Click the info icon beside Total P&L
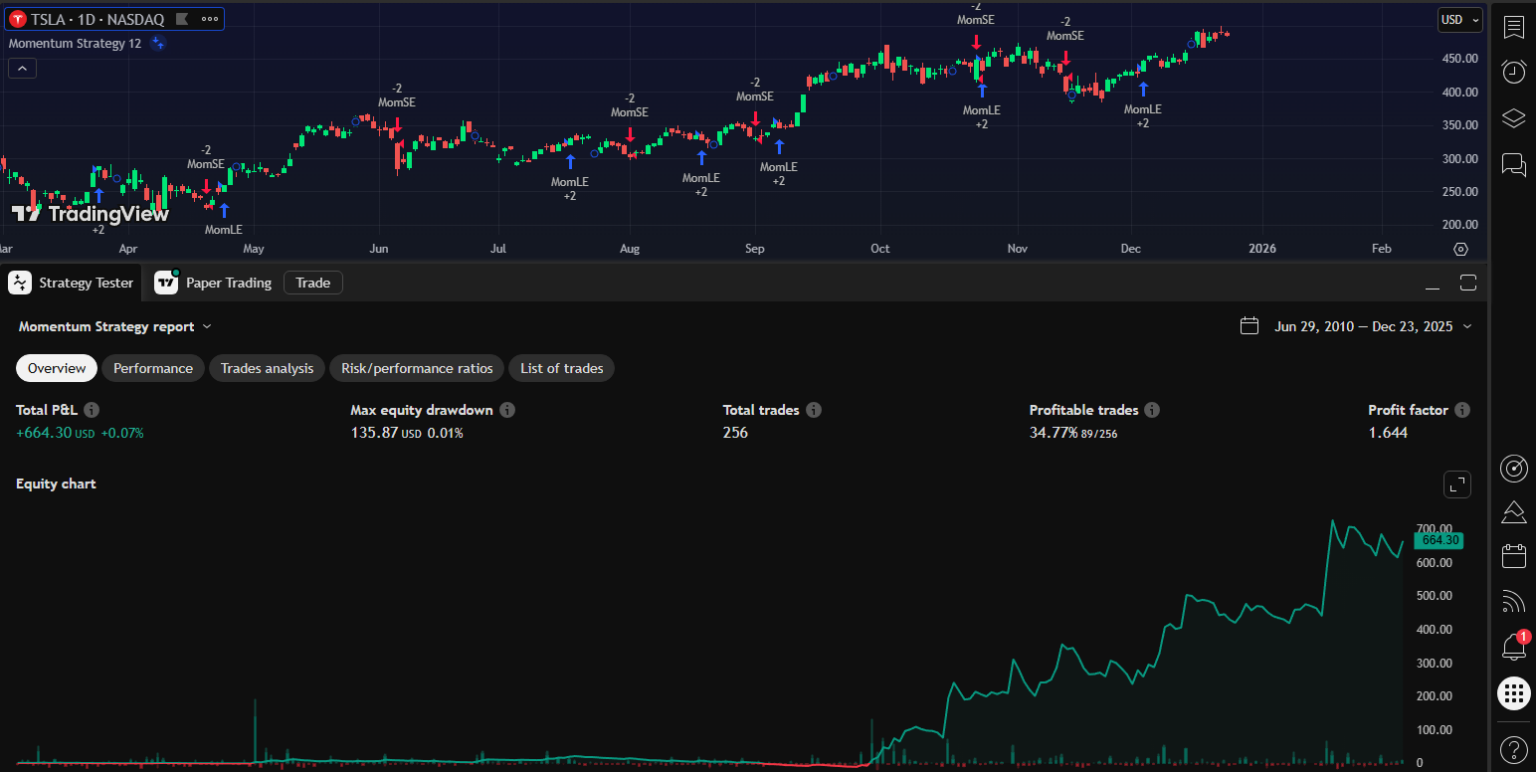 click(x=91, y=409)
